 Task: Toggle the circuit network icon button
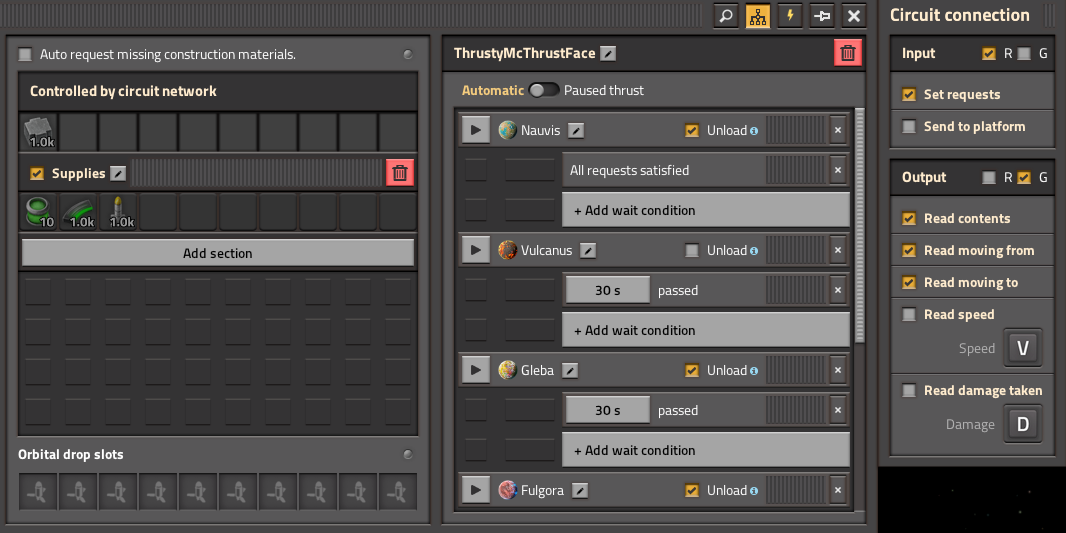tap(758, 16)
